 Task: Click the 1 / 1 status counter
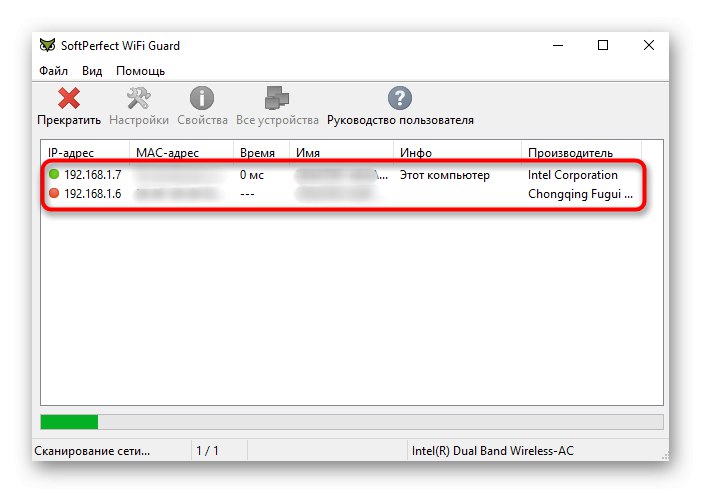tap(207, 451)
